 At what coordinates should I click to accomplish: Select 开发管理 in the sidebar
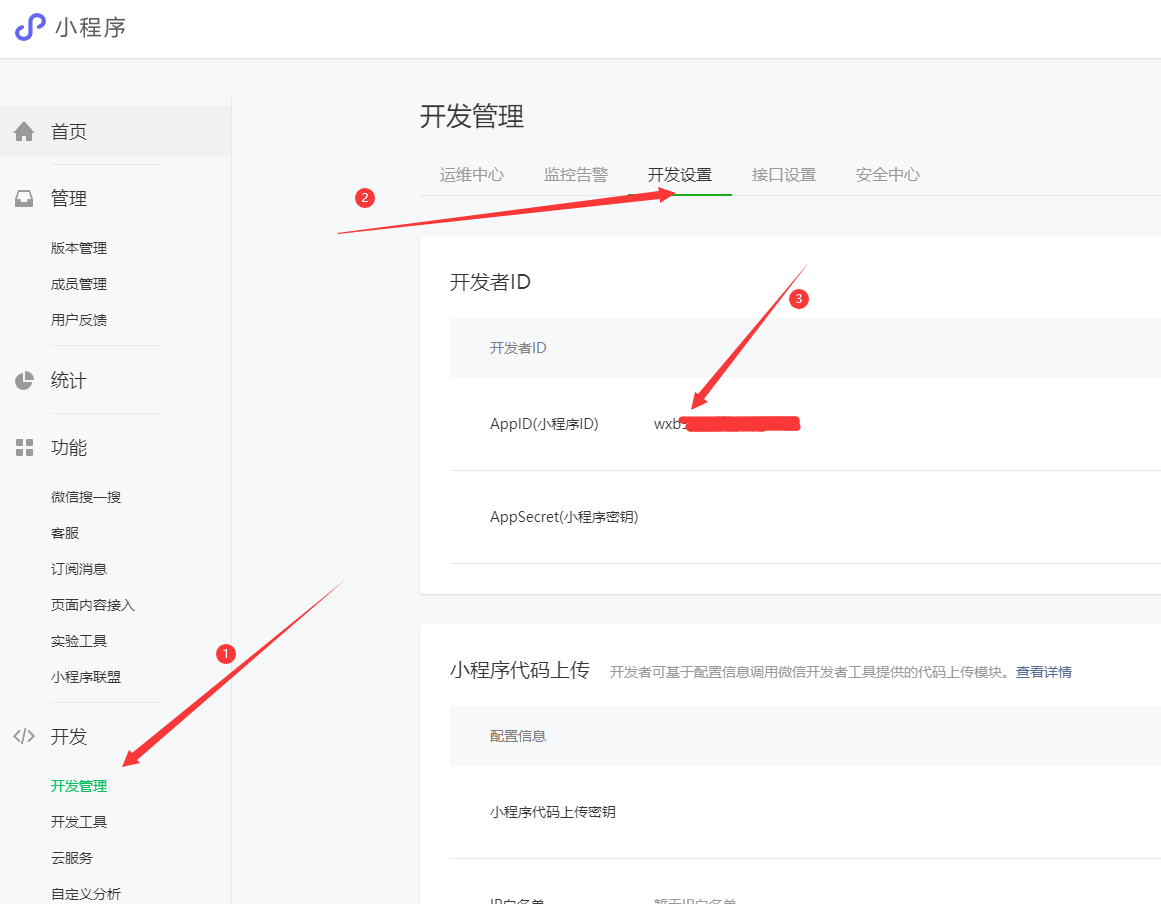point(78,786)
